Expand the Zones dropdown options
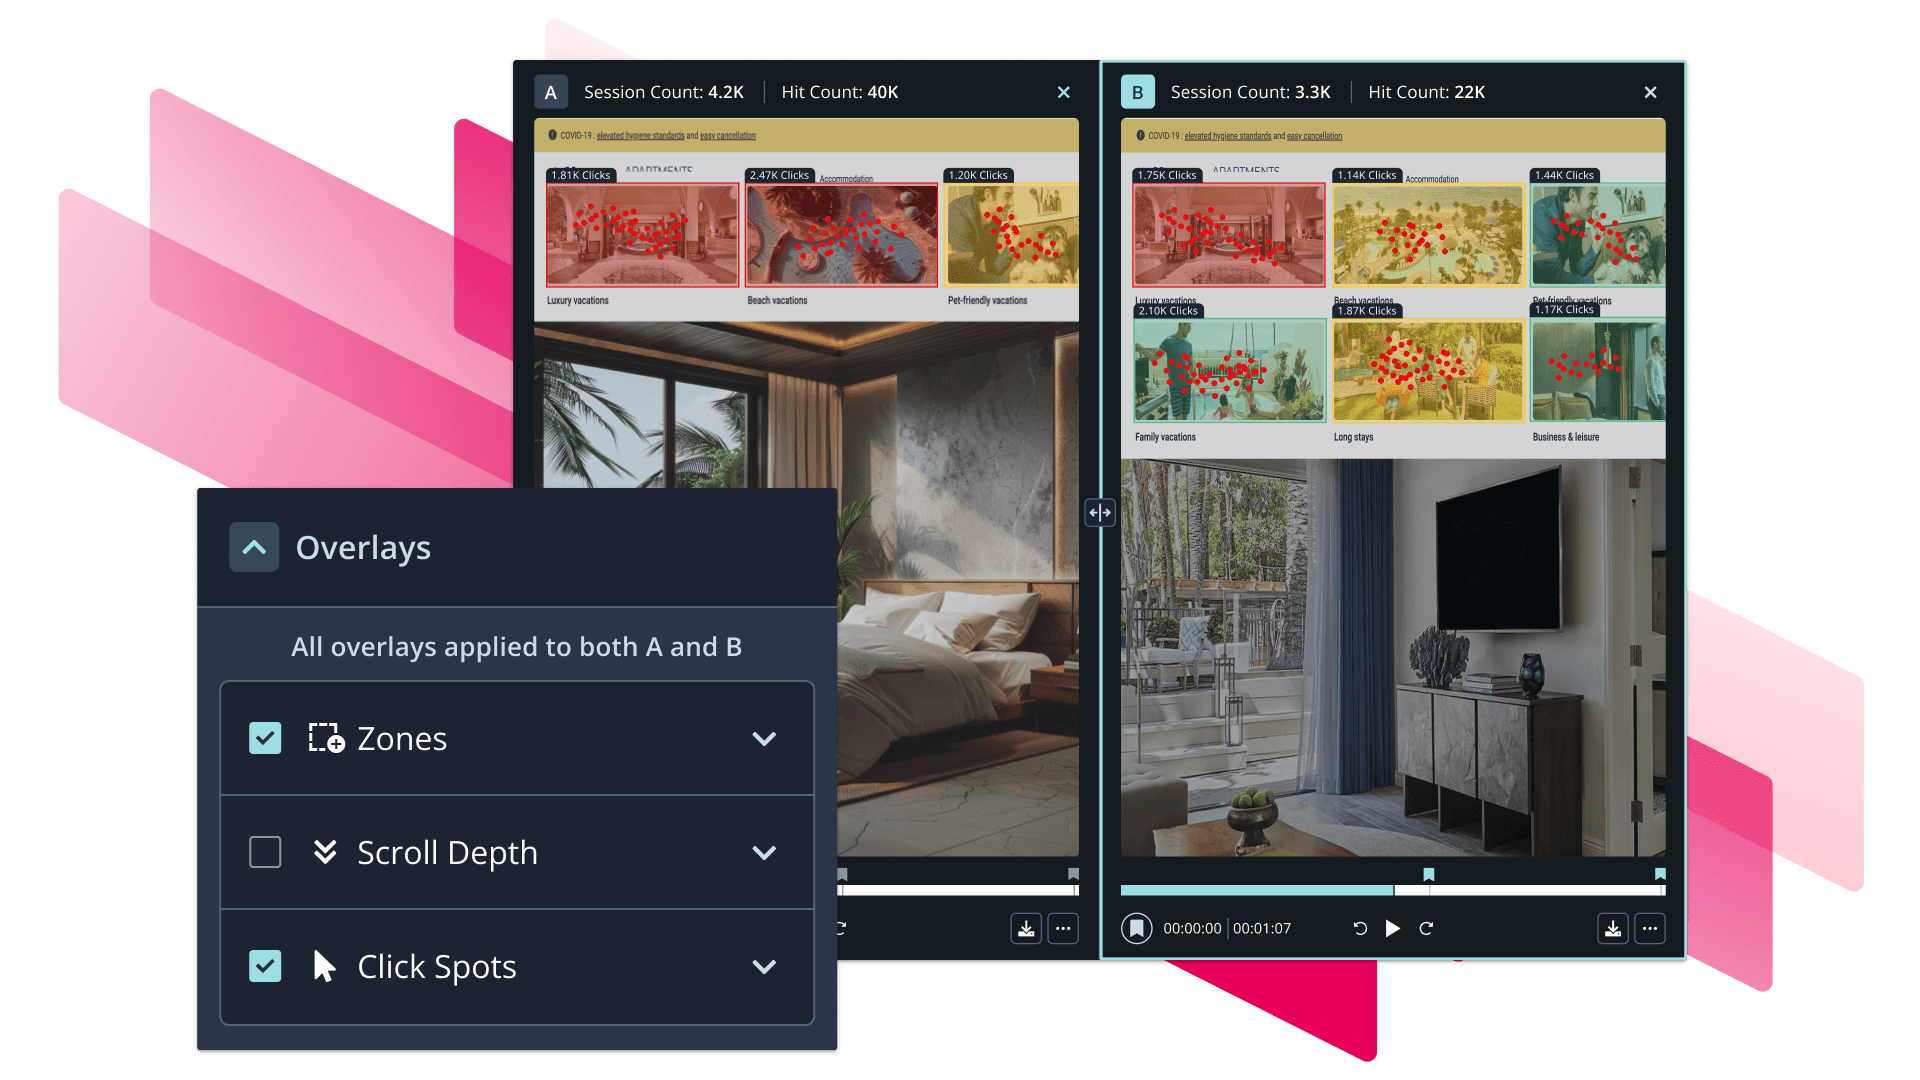 (x=764, y=737)
